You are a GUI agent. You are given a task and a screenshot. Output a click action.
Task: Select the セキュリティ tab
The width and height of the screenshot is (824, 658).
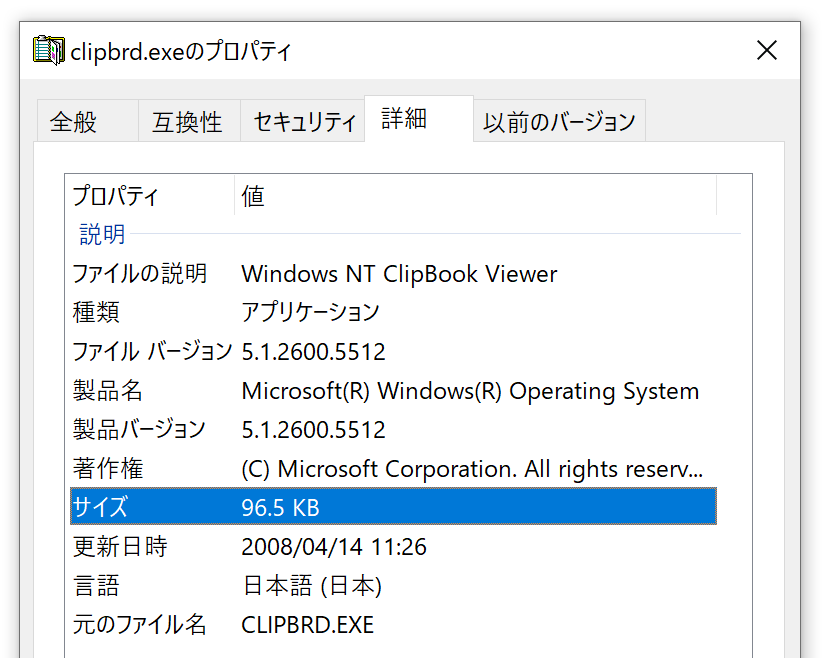coord(303,121)
